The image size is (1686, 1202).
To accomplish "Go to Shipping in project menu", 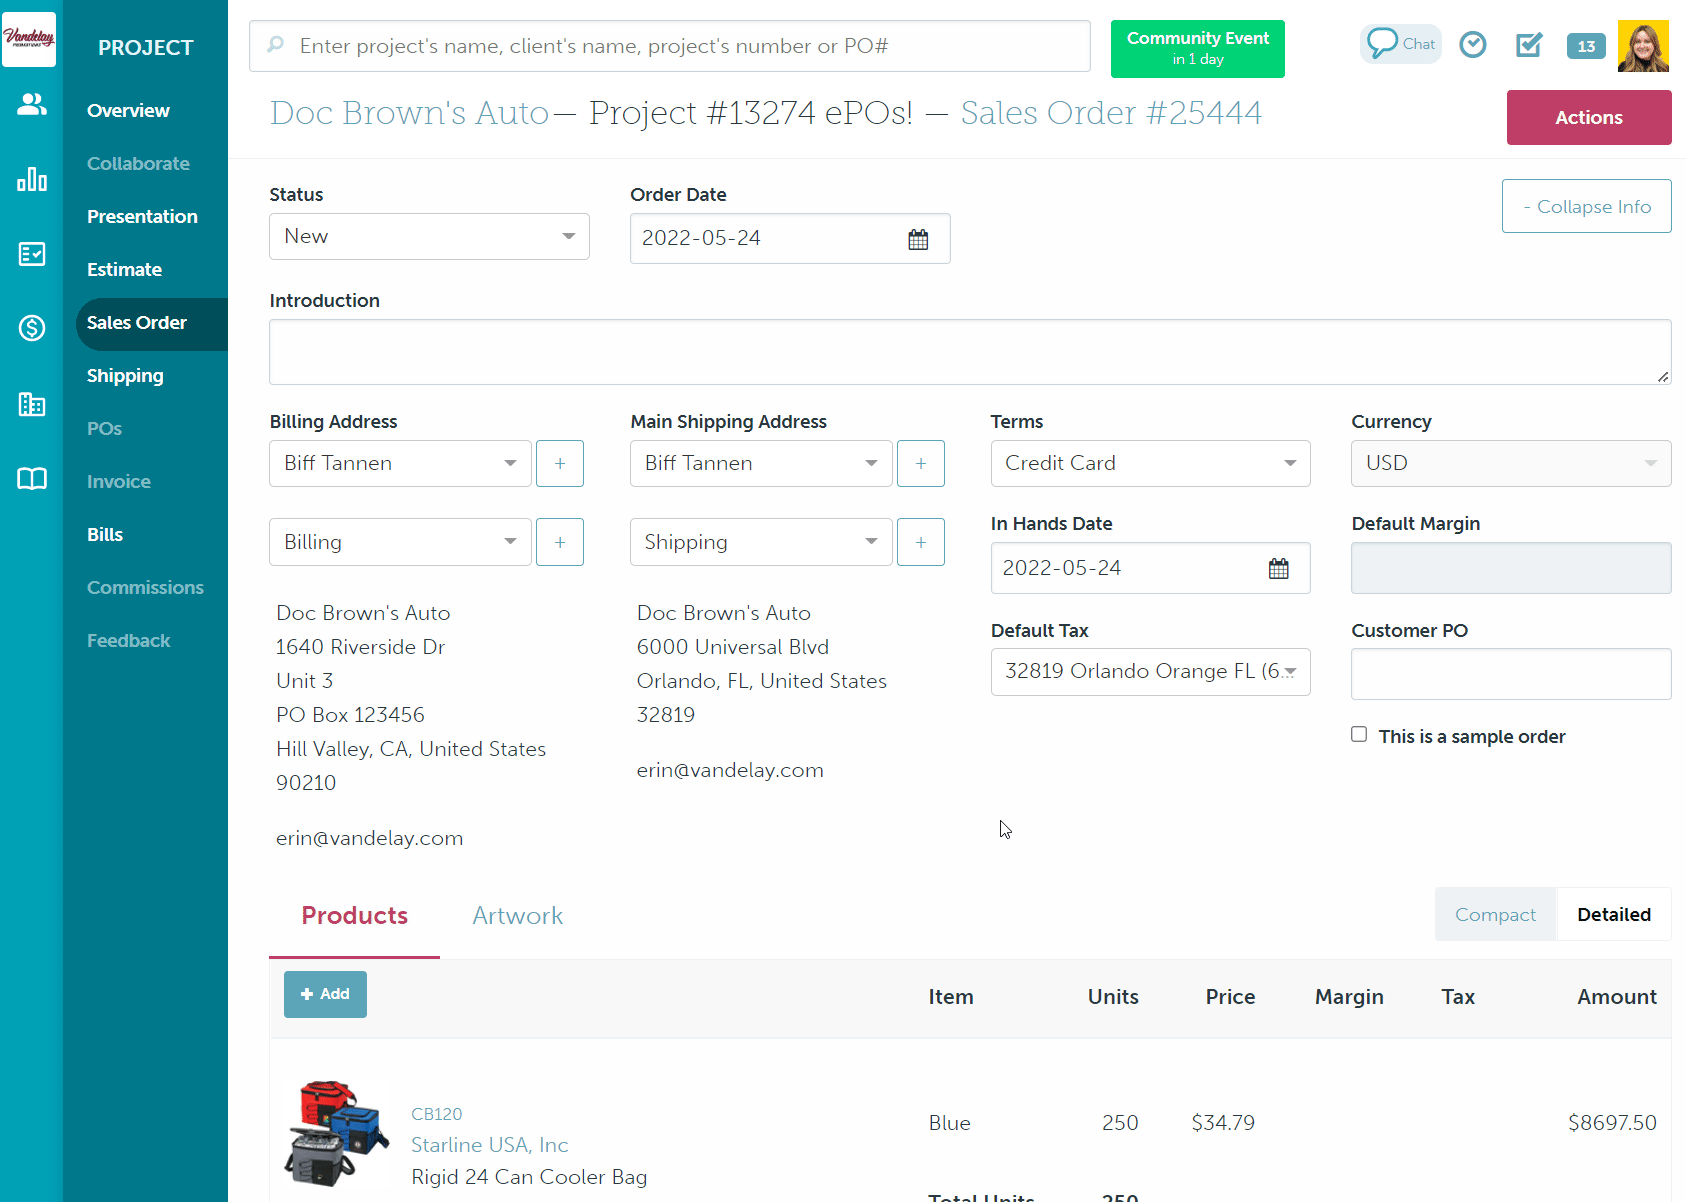I will coord(125,376).
